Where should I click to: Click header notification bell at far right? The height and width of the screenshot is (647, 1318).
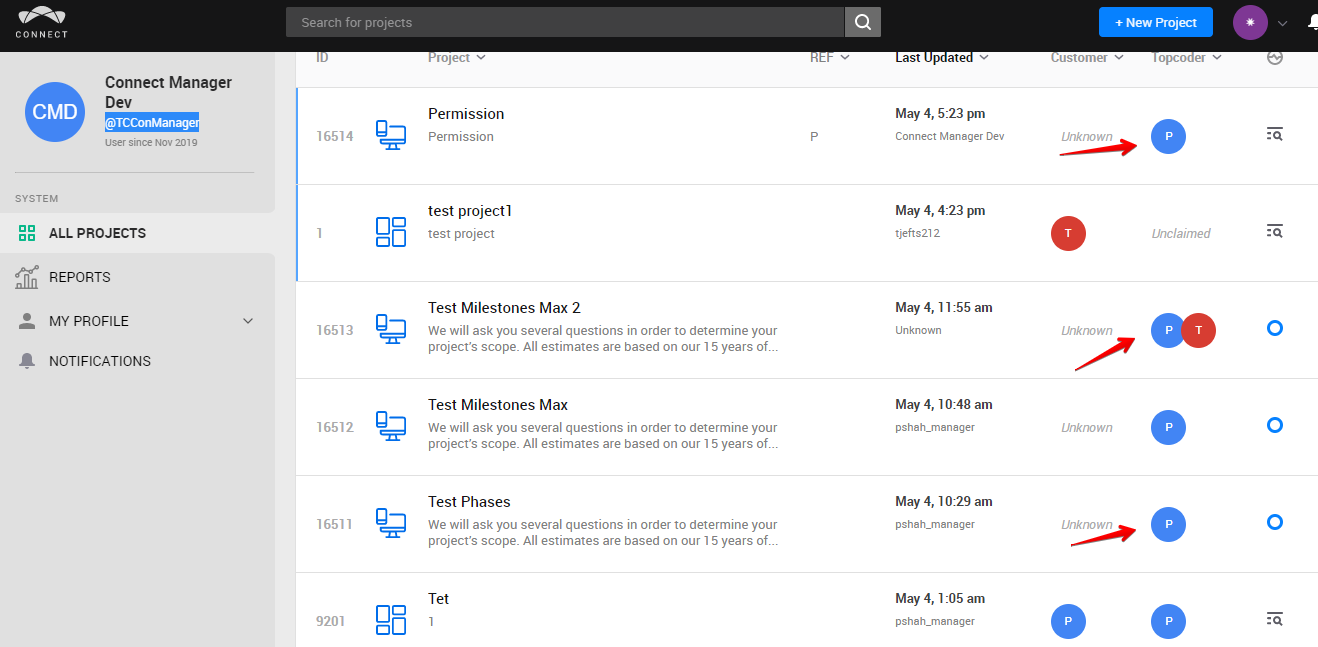[x=1312, y=22]
